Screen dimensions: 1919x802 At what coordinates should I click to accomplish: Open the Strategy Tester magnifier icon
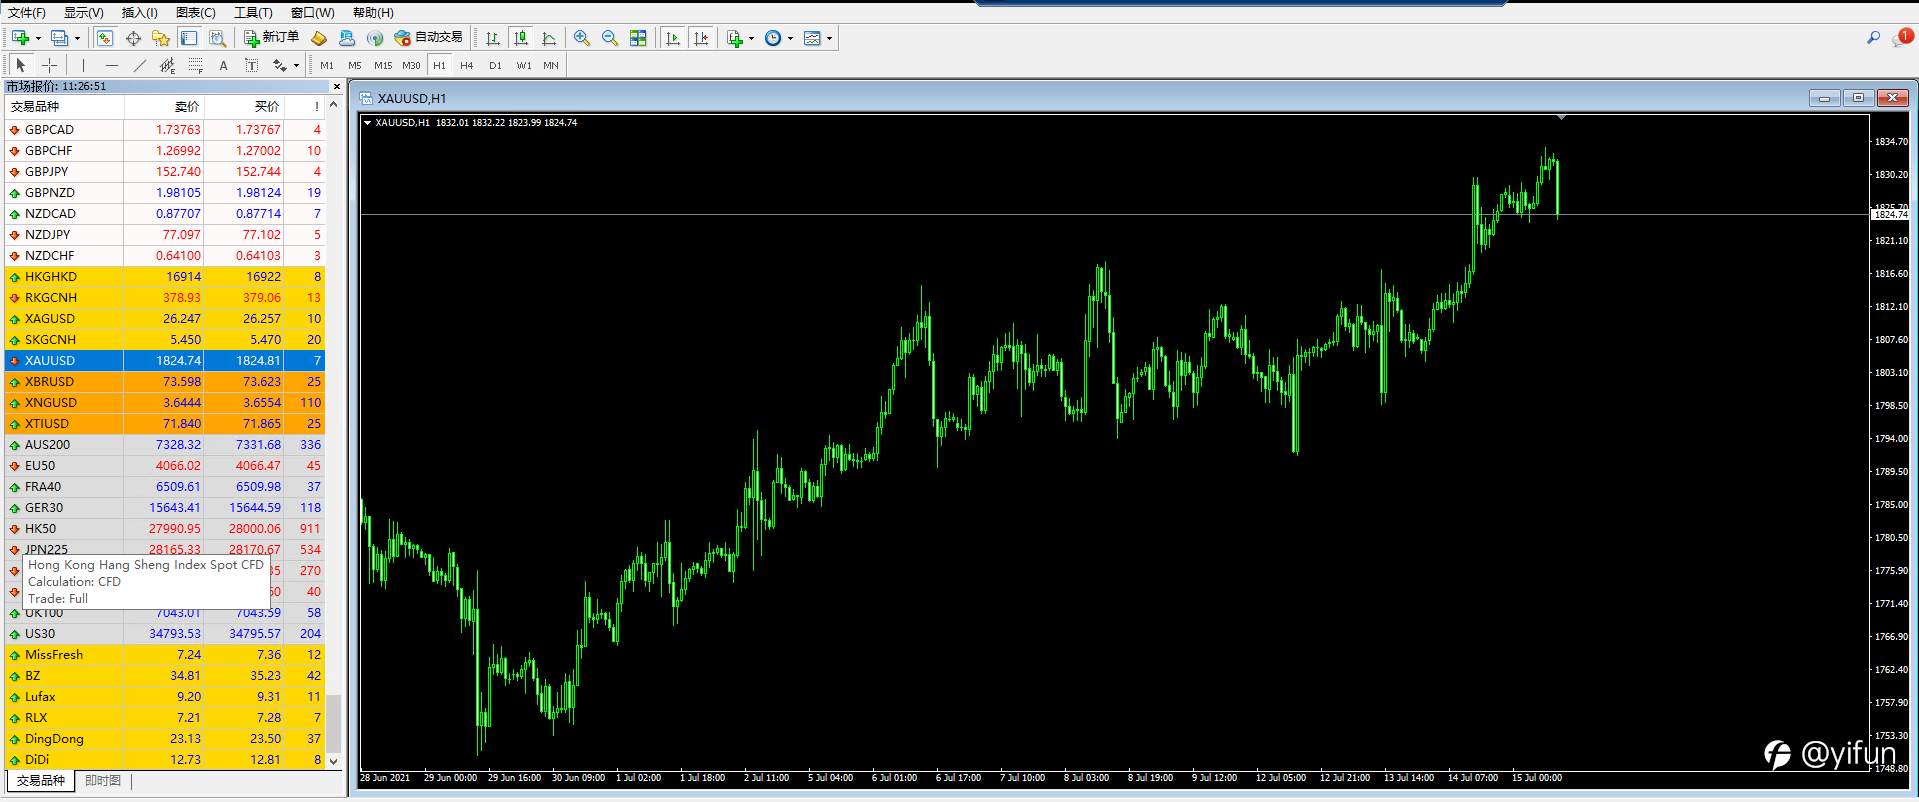click(217, 38)
